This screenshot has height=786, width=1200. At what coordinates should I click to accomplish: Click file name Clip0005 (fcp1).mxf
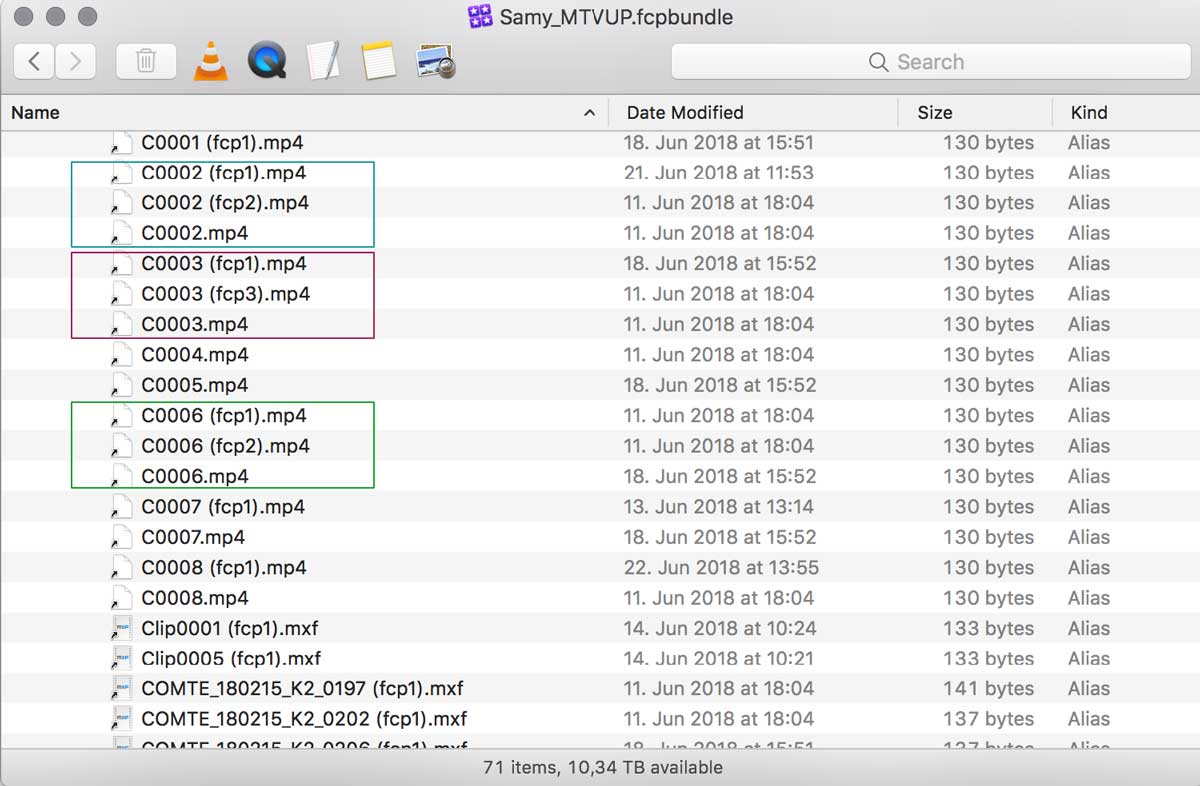tap(231, 658)
